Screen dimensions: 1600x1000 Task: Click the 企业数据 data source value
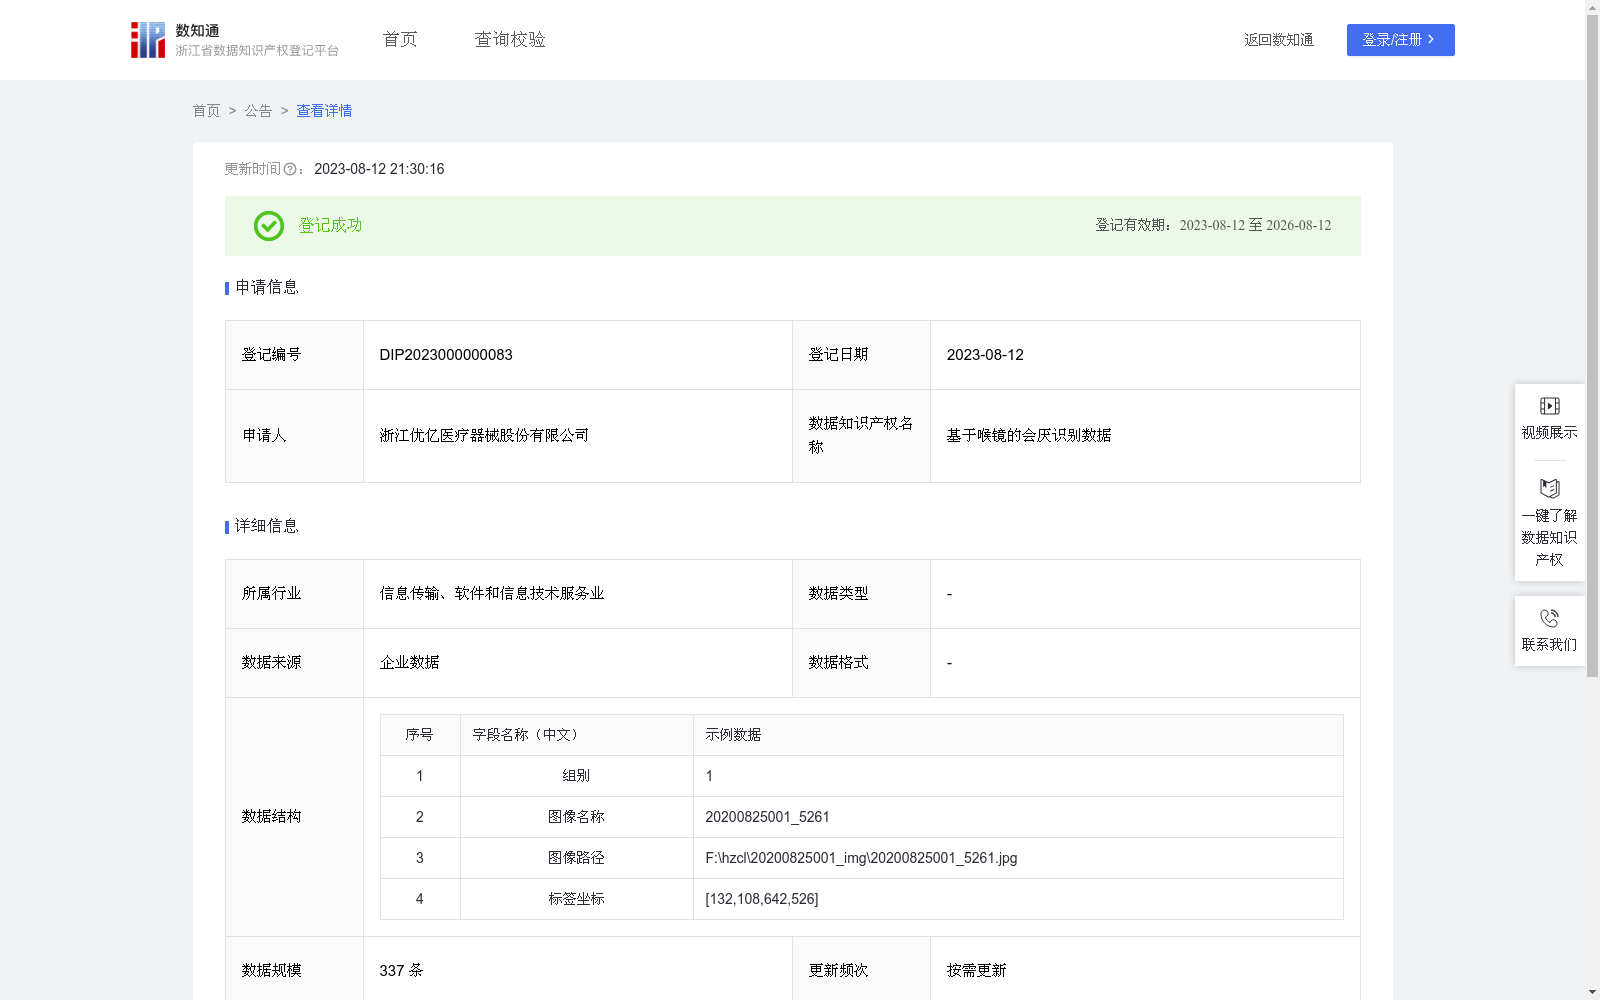409,663
